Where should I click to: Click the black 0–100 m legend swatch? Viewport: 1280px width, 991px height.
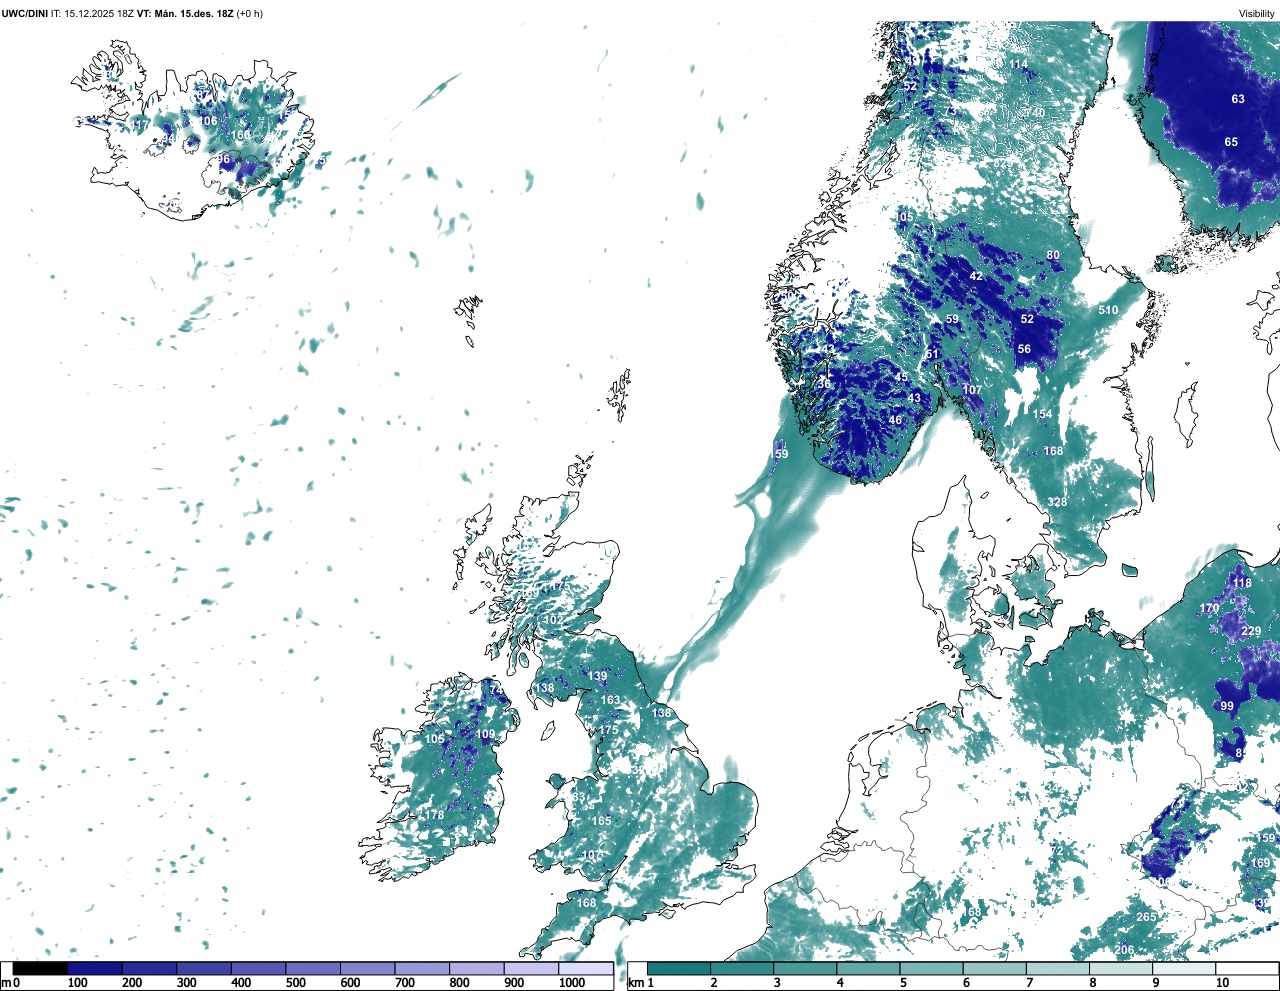coord(40,968)
